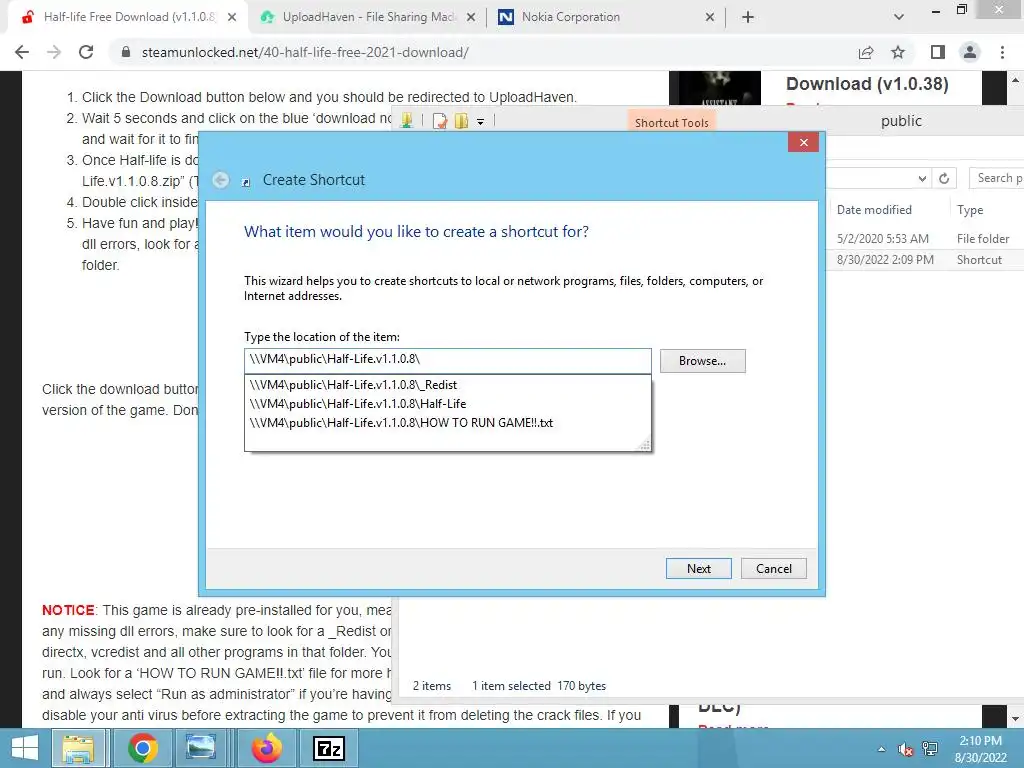Image resolution: width=1024 pixels, height=768 pixels.
Task: Click the wizard back arrow
Action: point(221,180)
